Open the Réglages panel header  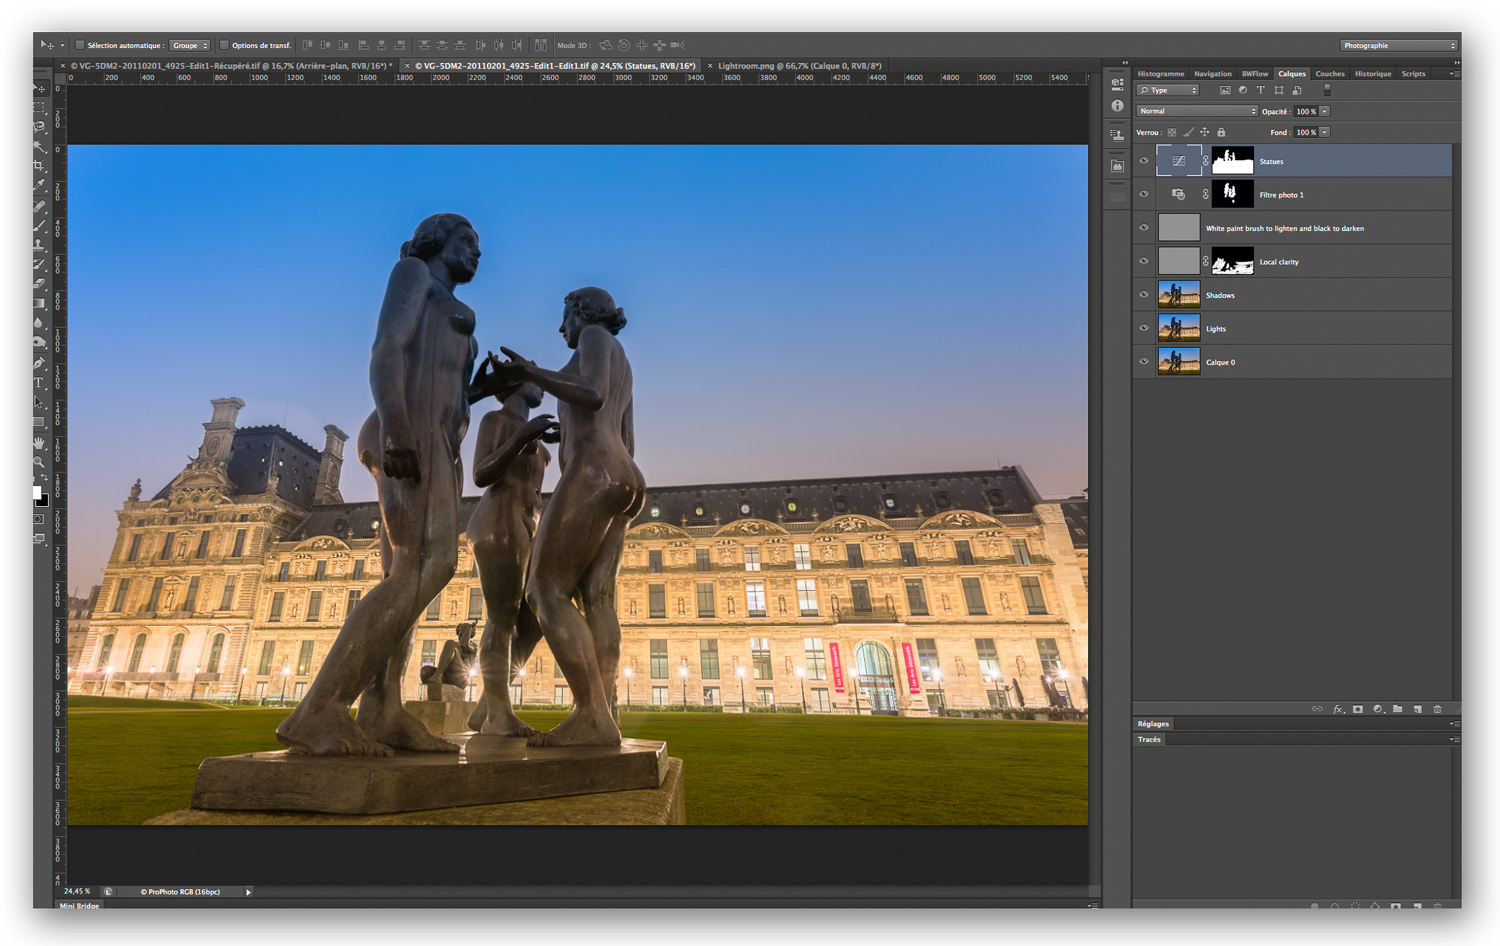tap(1153, 723)
